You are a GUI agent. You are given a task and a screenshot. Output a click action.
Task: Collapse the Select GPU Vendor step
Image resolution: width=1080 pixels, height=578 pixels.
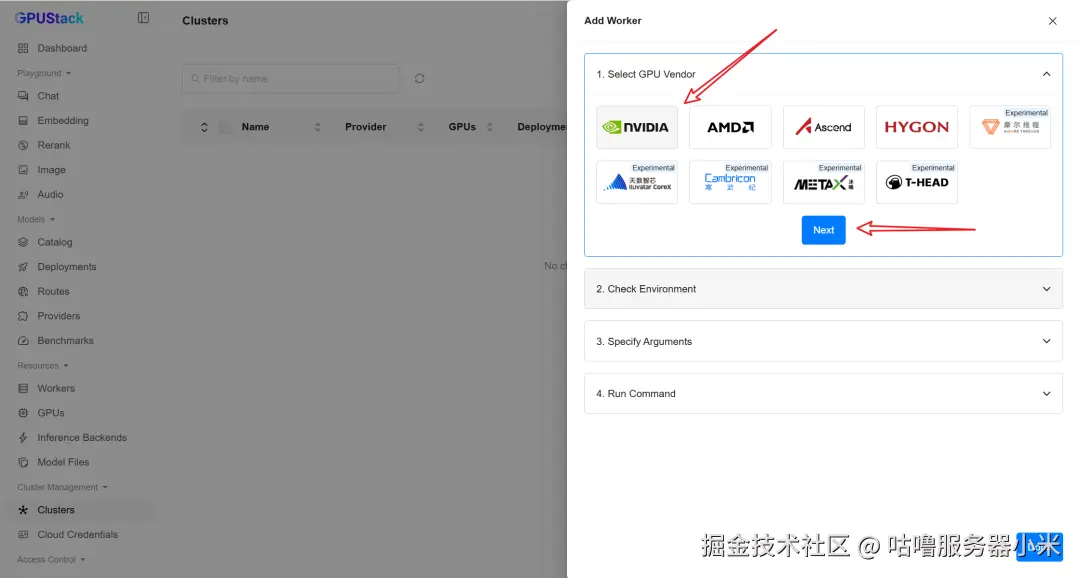click(1046, 74)
